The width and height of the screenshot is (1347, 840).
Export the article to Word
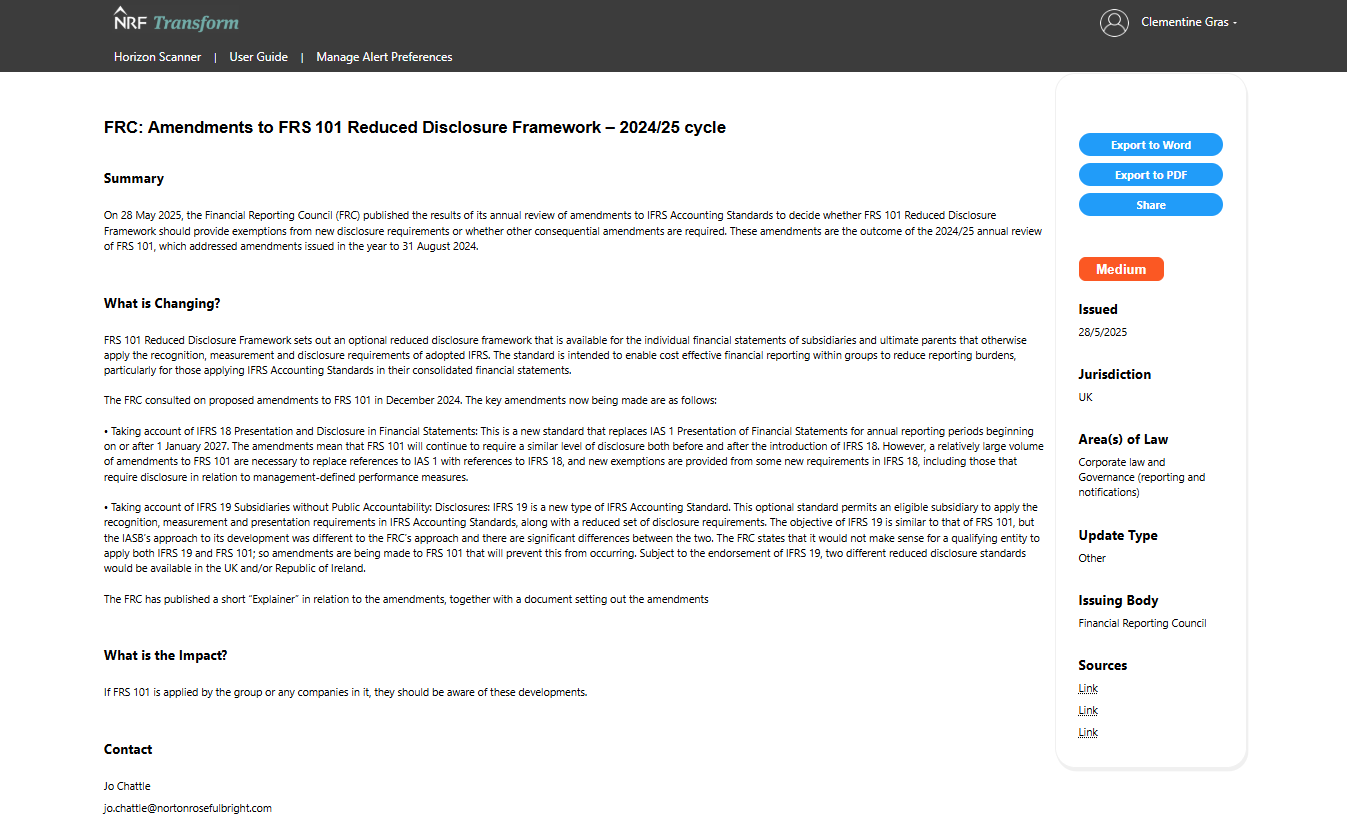1150,145
